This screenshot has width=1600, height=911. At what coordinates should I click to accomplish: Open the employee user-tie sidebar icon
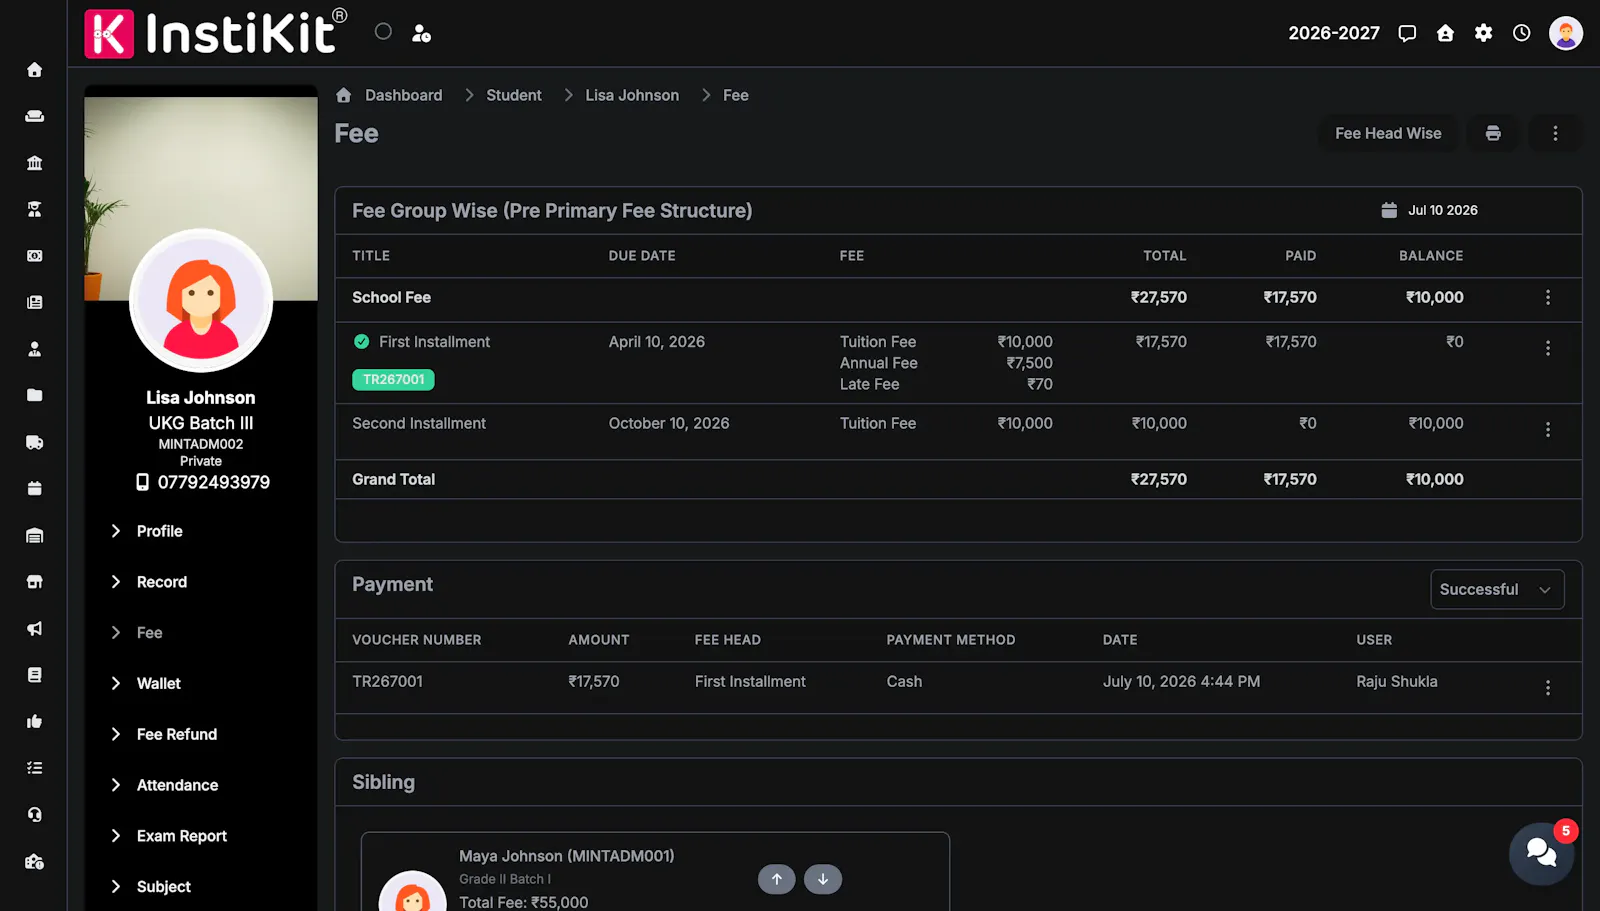click(34, 349)
